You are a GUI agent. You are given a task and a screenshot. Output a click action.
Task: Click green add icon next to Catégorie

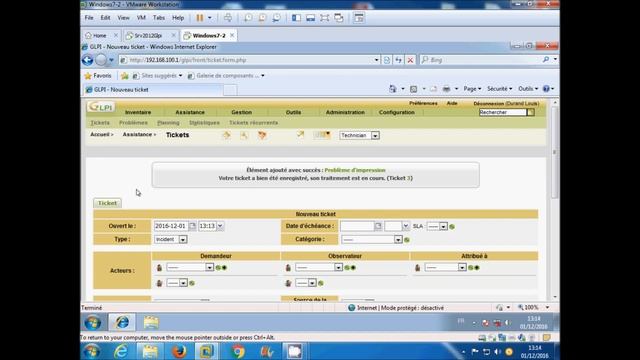click(x=407, y=240)
